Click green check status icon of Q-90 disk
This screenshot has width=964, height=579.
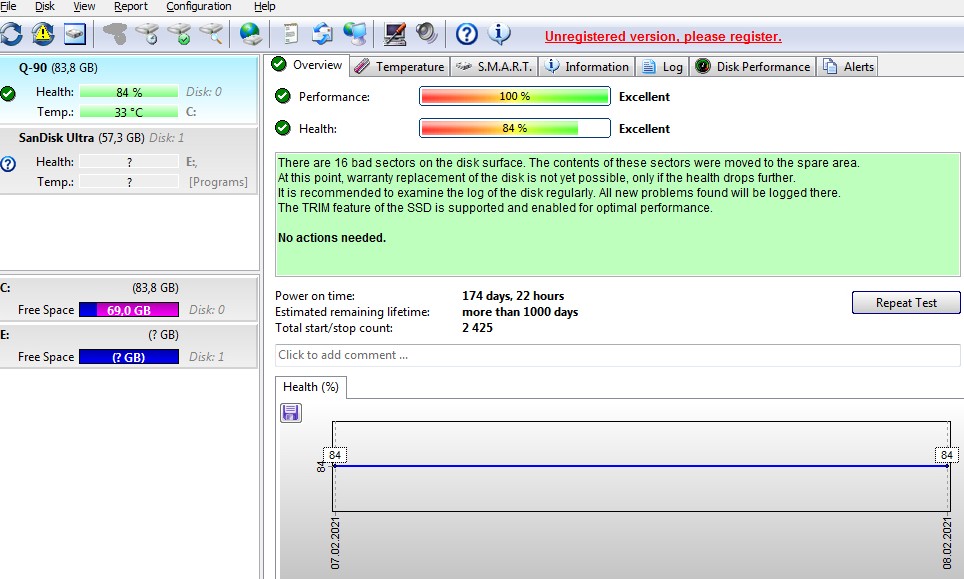click(8, 94)
